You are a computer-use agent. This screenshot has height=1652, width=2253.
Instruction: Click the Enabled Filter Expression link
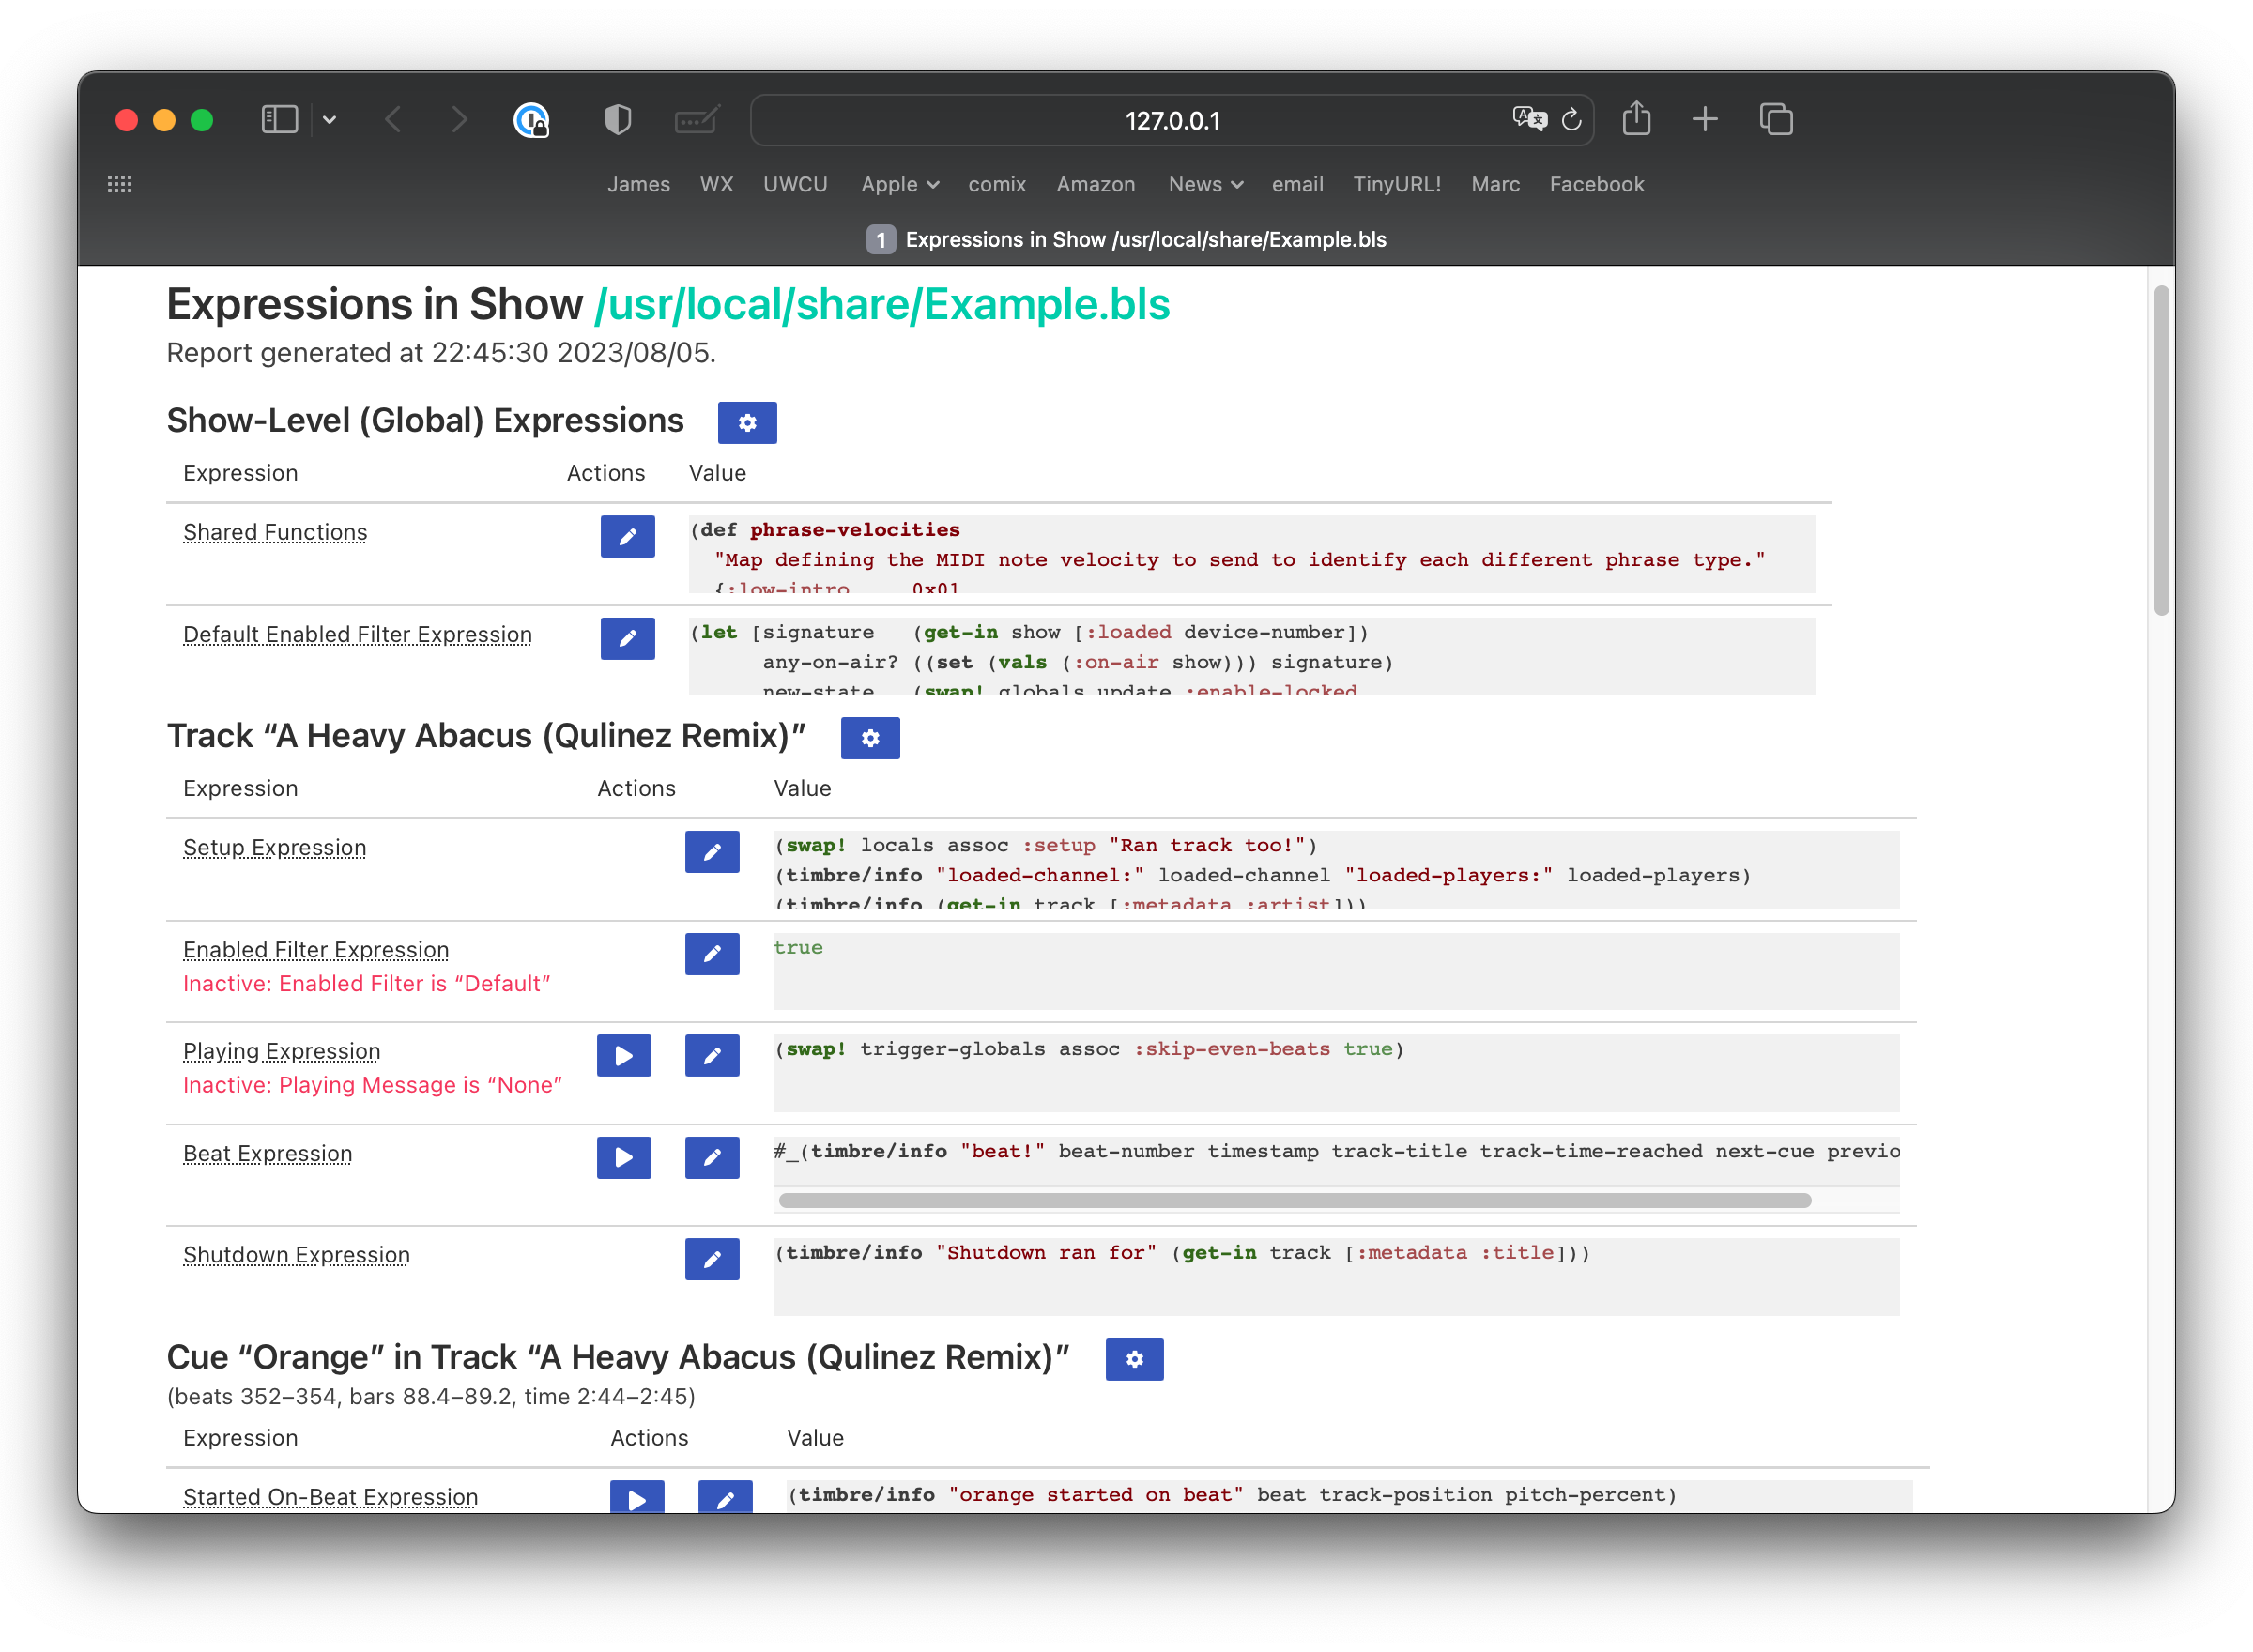(316, 949)
